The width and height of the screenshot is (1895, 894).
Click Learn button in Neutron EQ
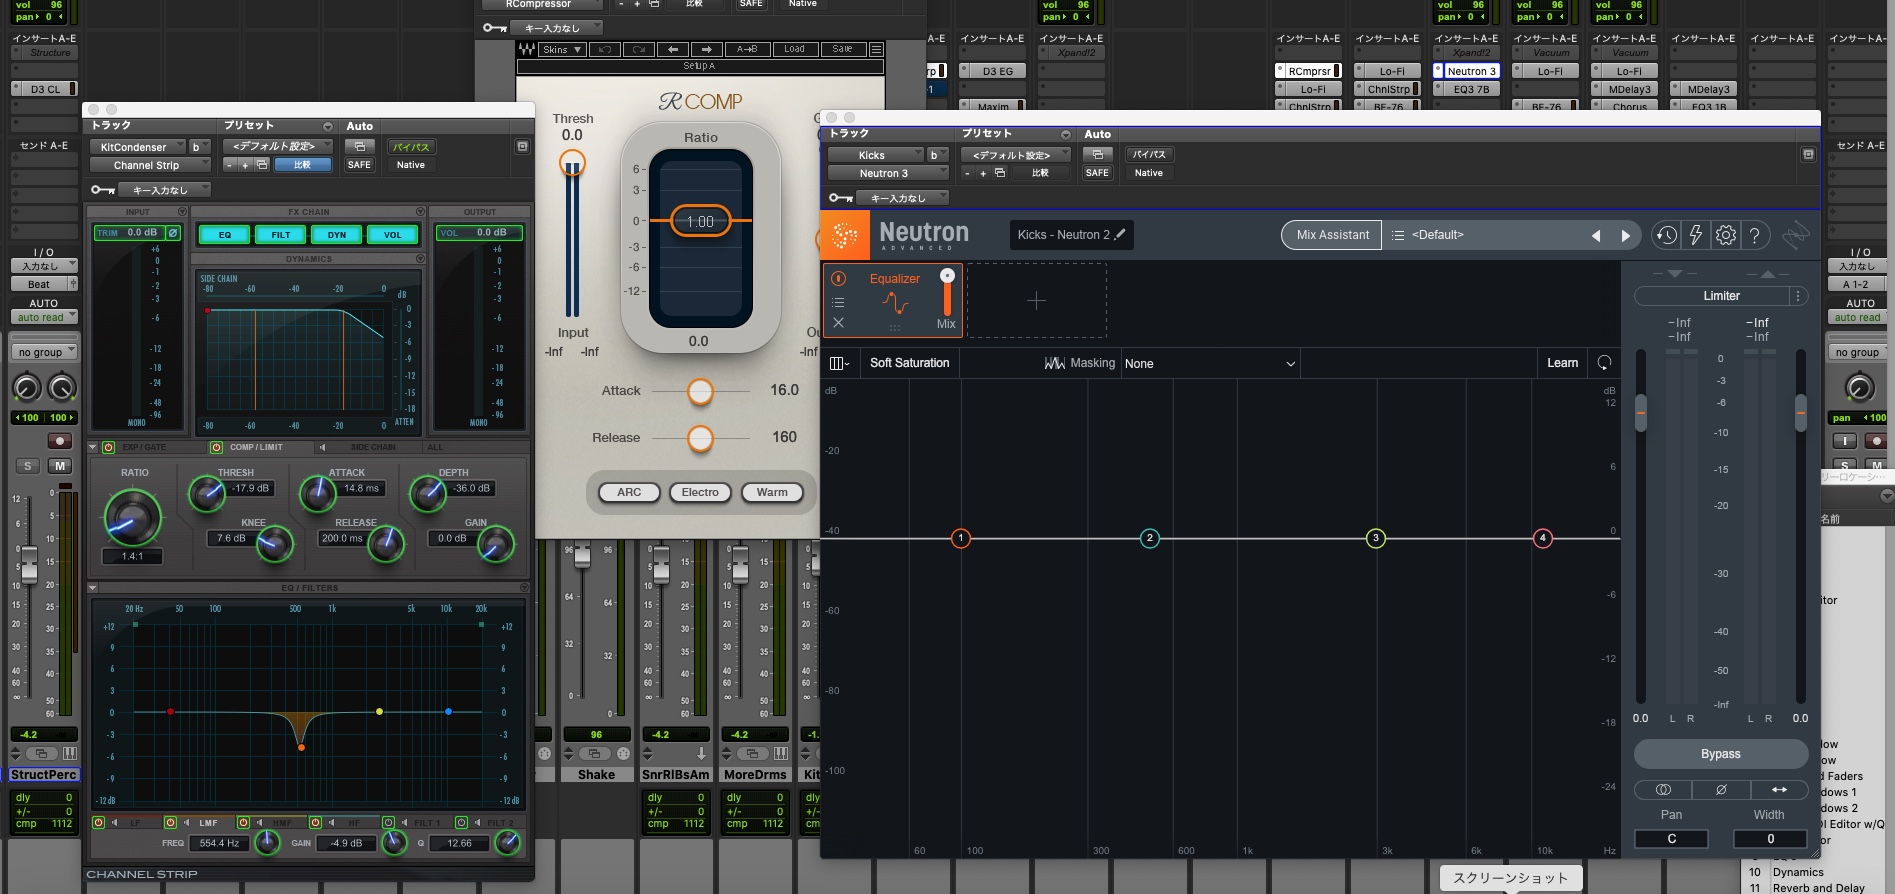pyautogui.click(x=1562, y=363)
